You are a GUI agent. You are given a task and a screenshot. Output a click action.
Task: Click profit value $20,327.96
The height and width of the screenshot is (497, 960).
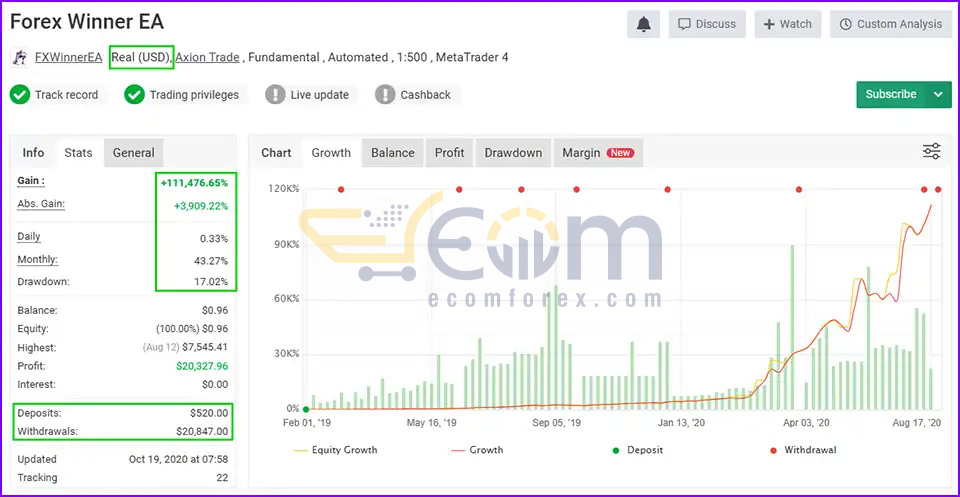point(202,366)
